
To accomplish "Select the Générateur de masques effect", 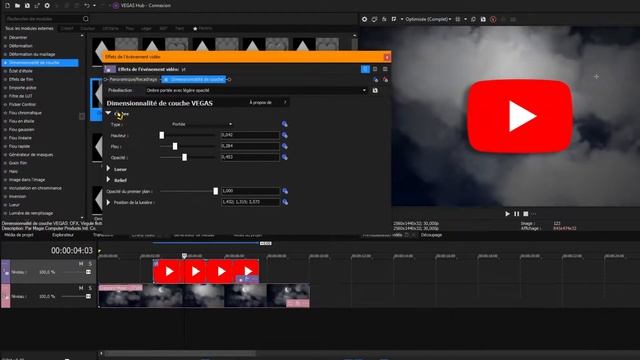I will (x=31, y=155).
